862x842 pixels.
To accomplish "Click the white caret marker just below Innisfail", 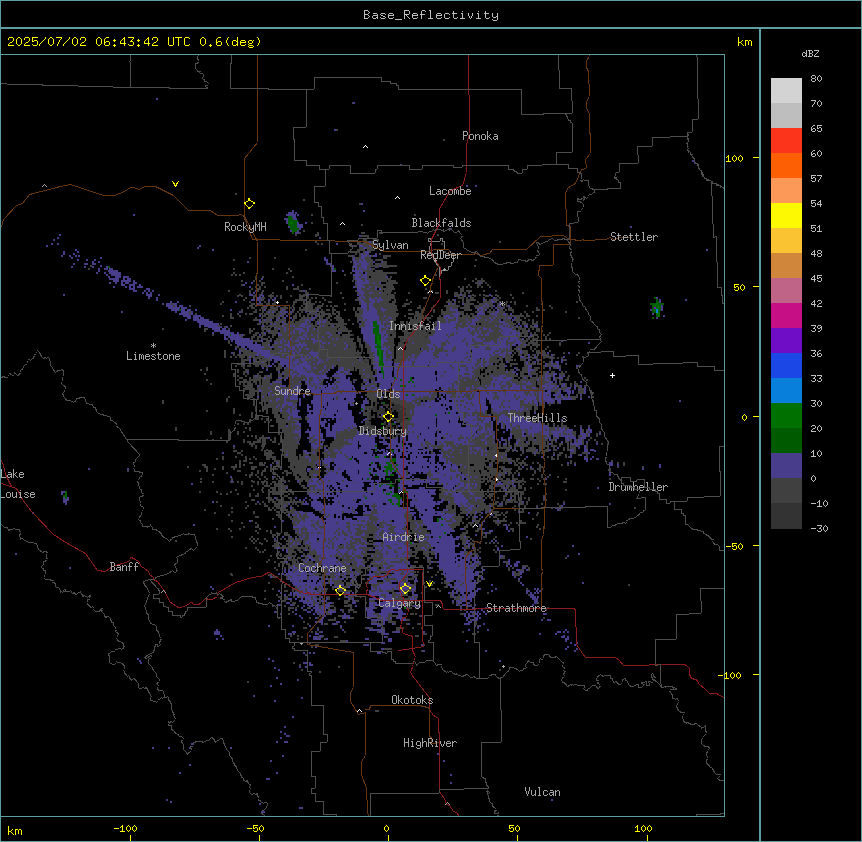I will point(400,348).
